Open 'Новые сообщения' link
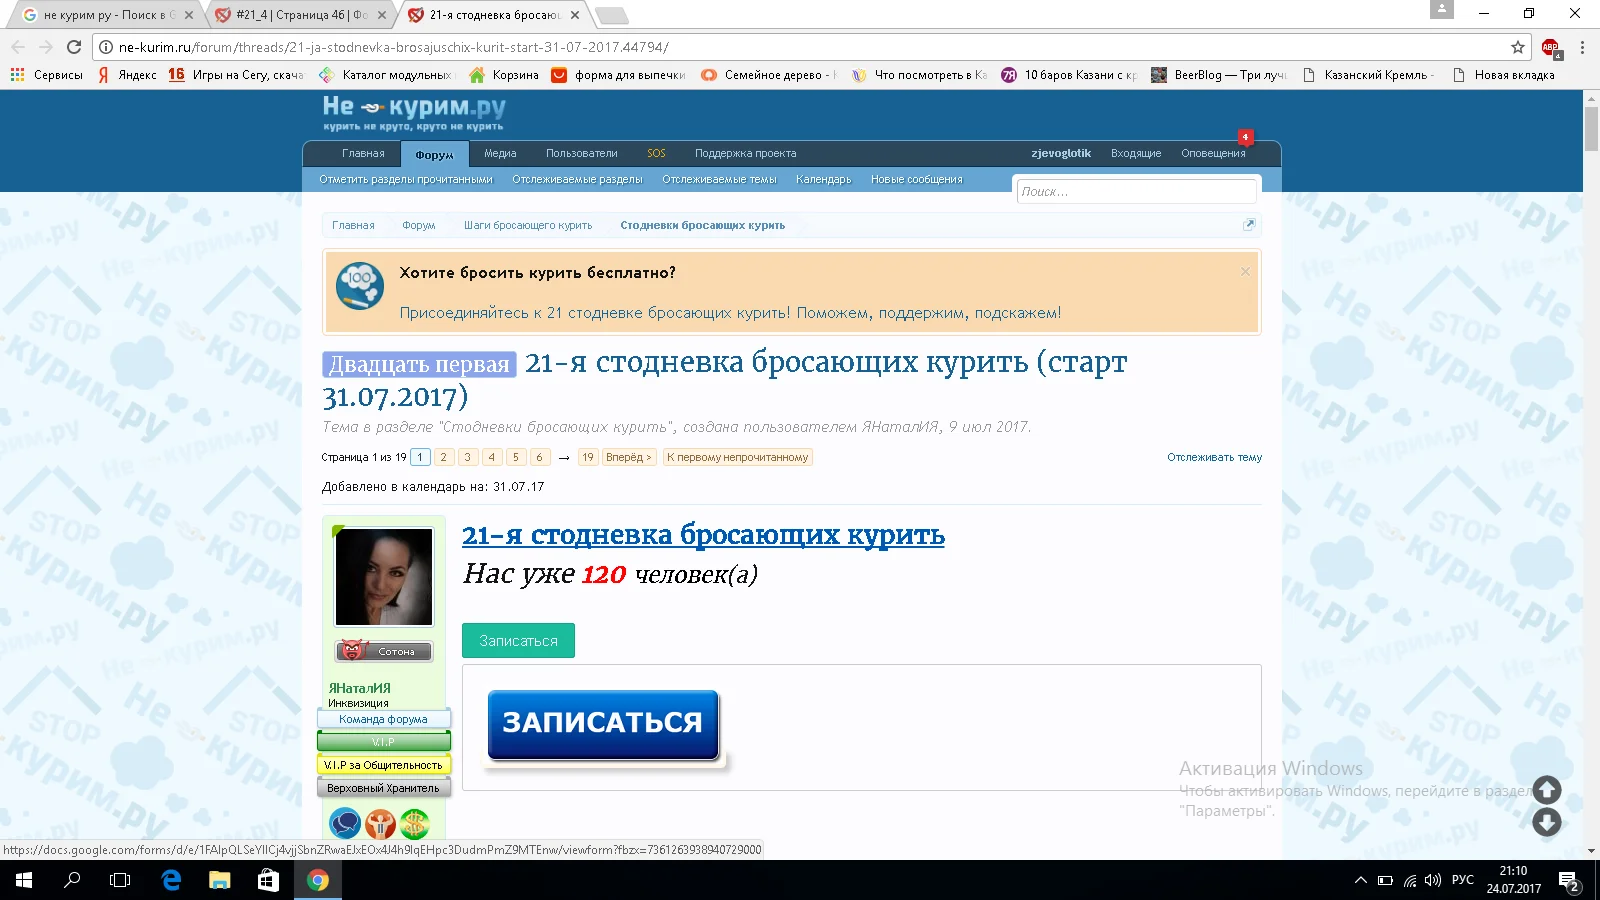Viewport: 1600px width, 900px height. (x=917, y=180)
